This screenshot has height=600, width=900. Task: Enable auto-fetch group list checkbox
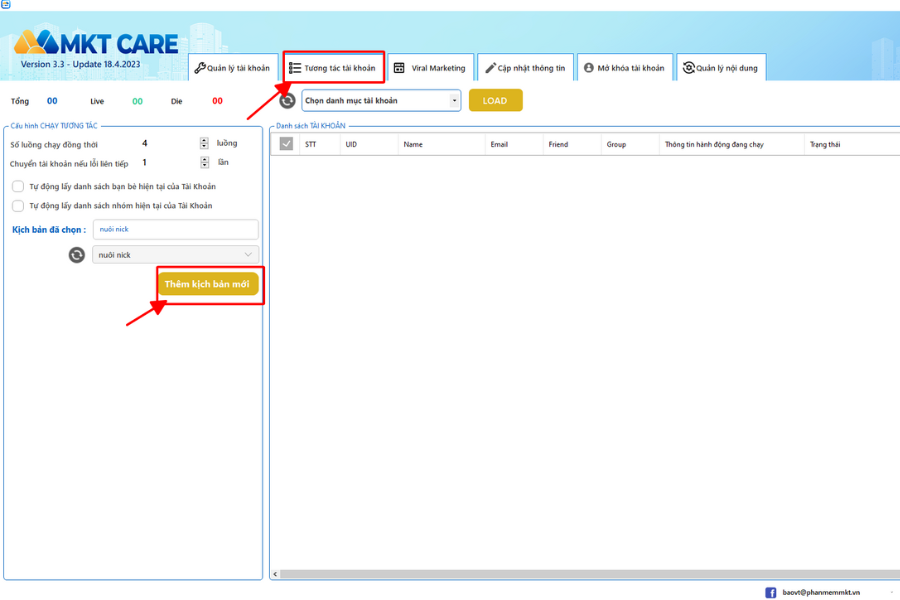tap(18, 206)
